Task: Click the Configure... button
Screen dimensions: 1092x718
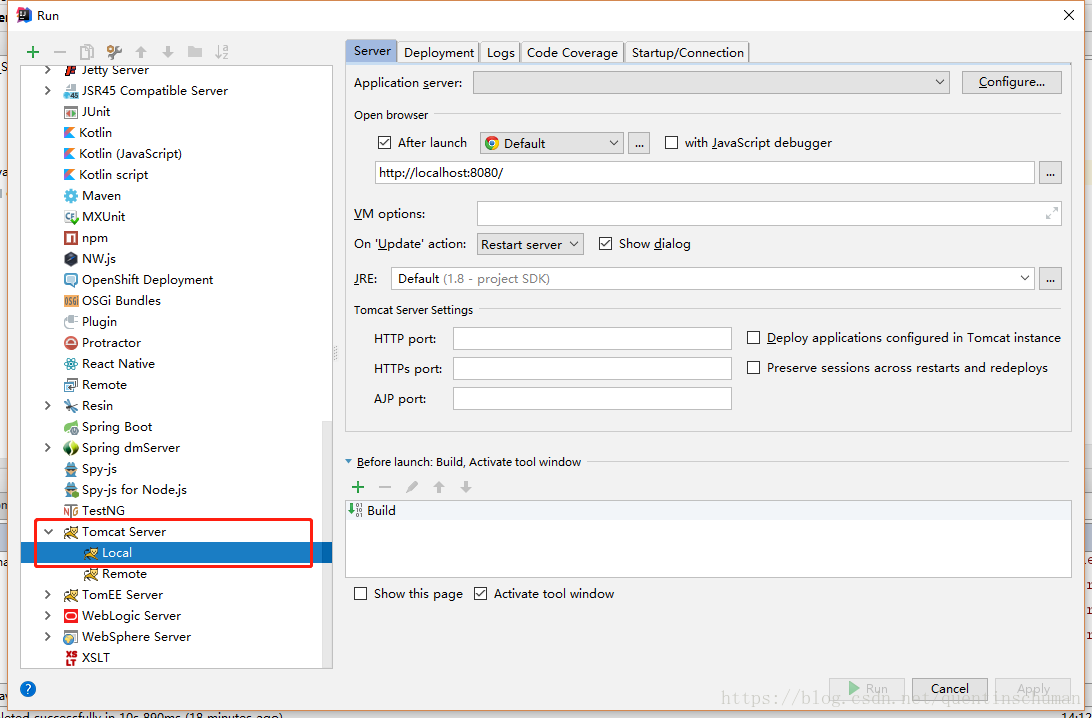Action: click(x=1012, y=82)
